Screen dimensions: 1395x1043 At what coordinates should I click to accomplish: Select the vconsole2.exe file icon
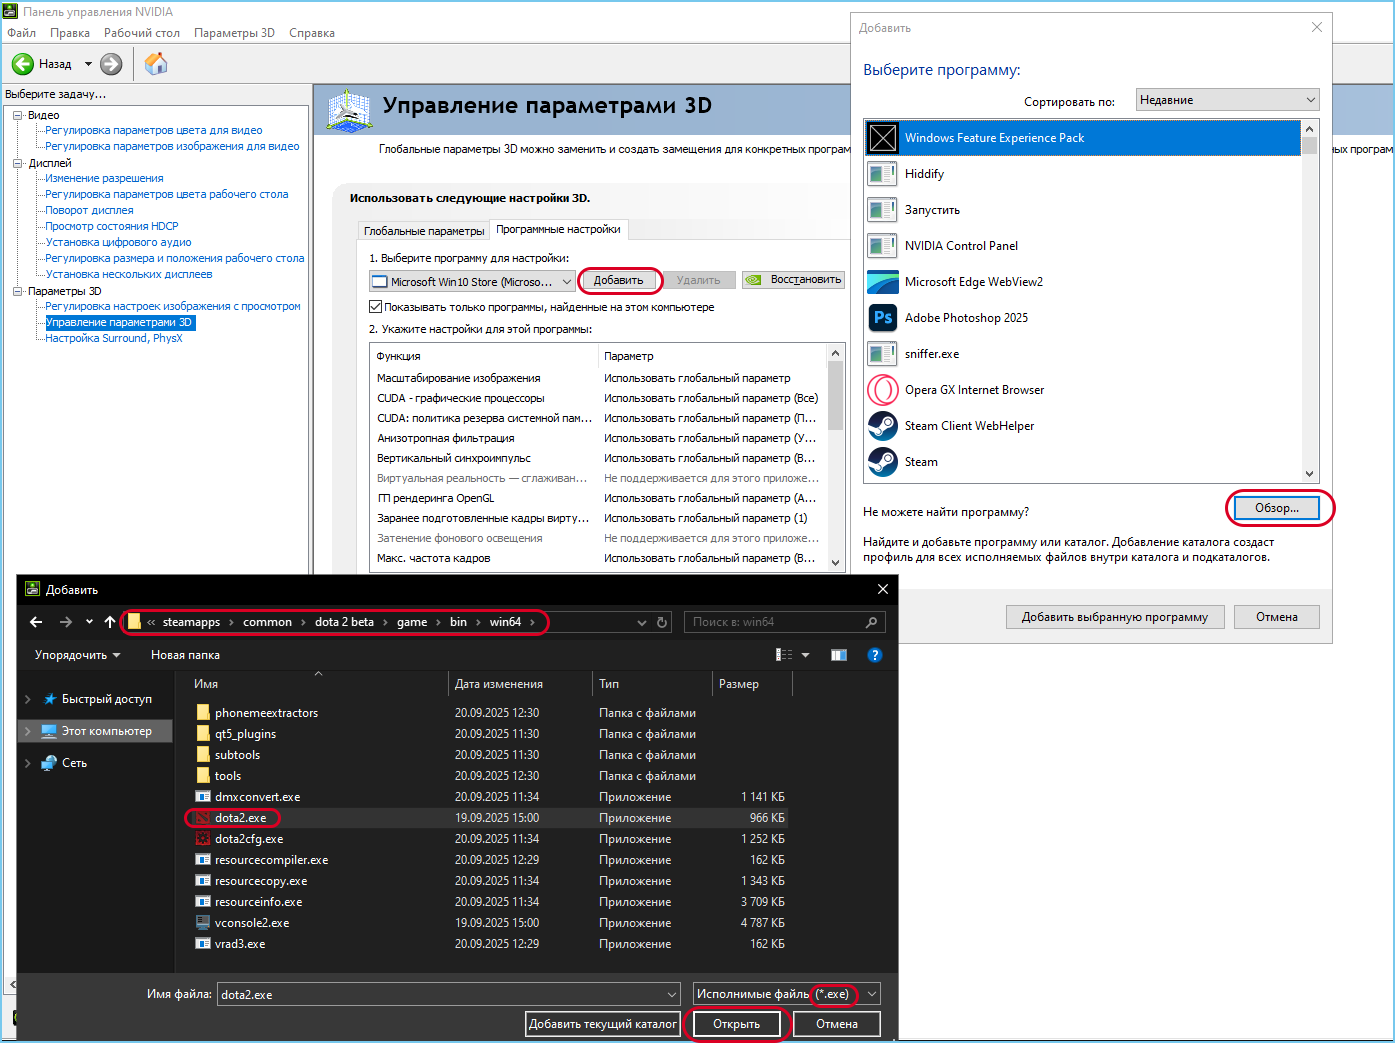click(203, 923)
